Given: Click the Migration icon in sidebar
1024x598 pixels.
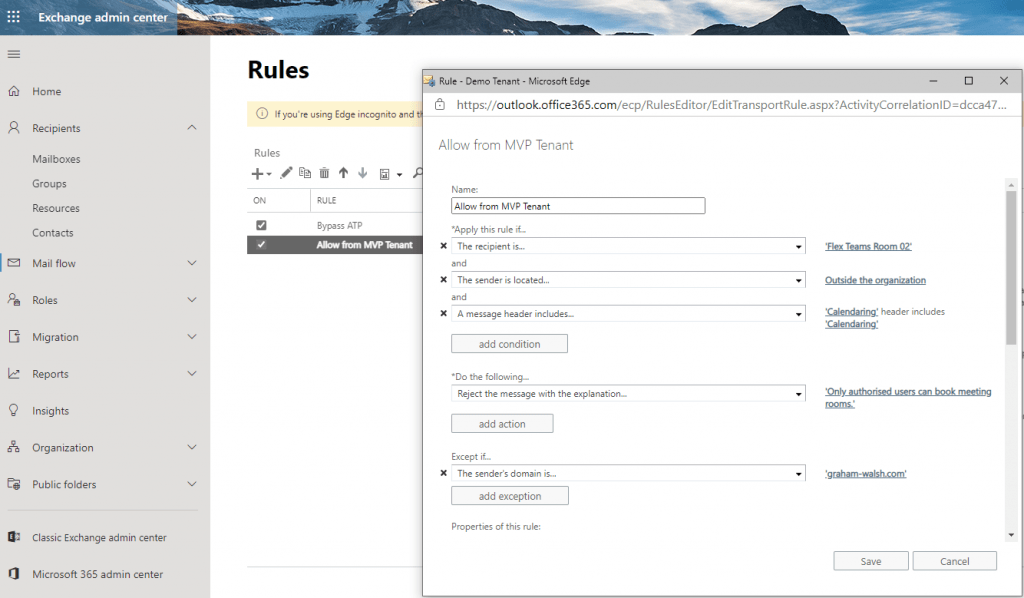Looking at the screenshot, I should coord(14,337).
